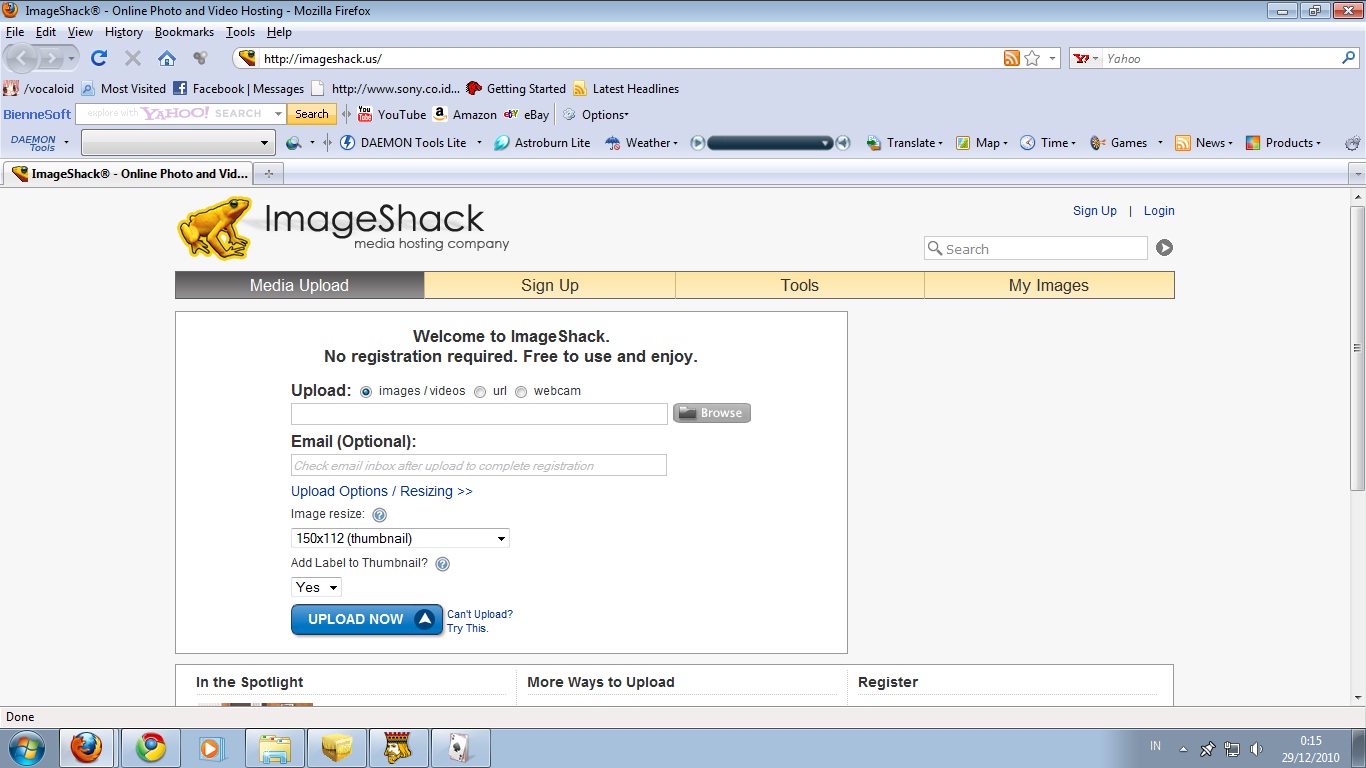The height and width of the screenshot is (768, 1366).
Task: Open Windows Explorer from the taskbar
Action: [x=274, y=747]
